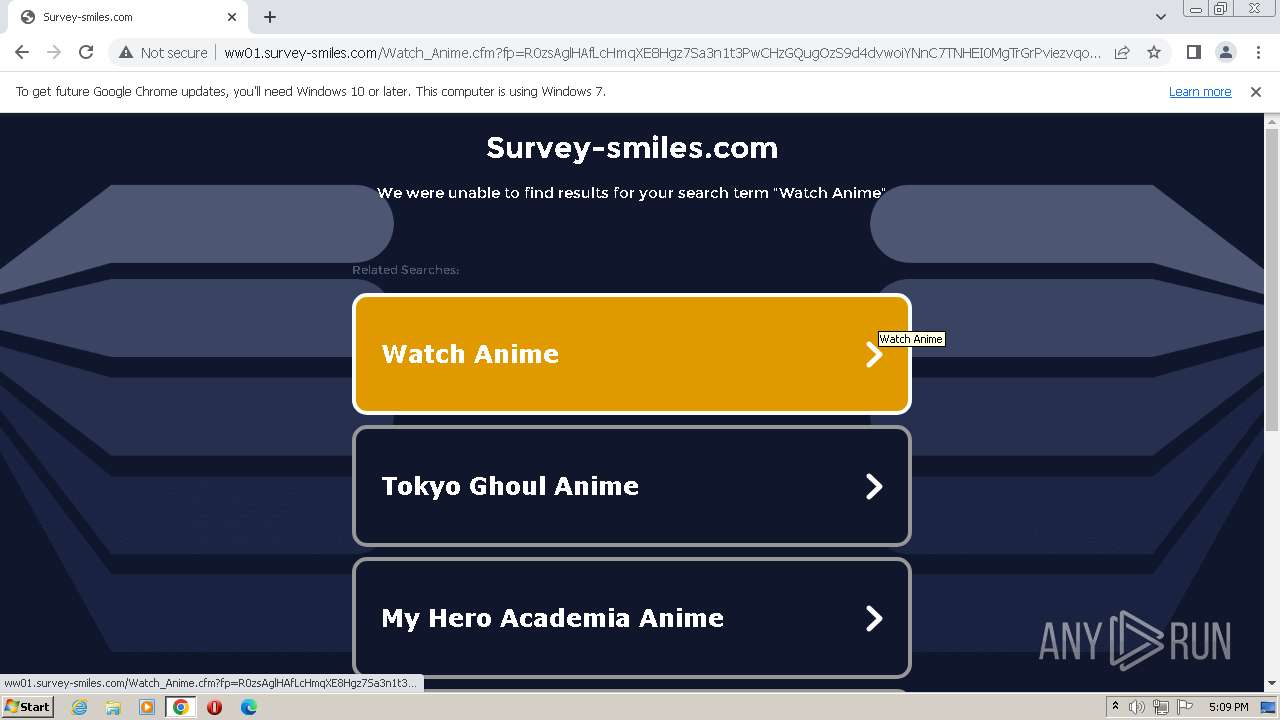Click the unable to find results message
Screen dimensions: 1280x720
pyautogui.click(x=632, y=193)
